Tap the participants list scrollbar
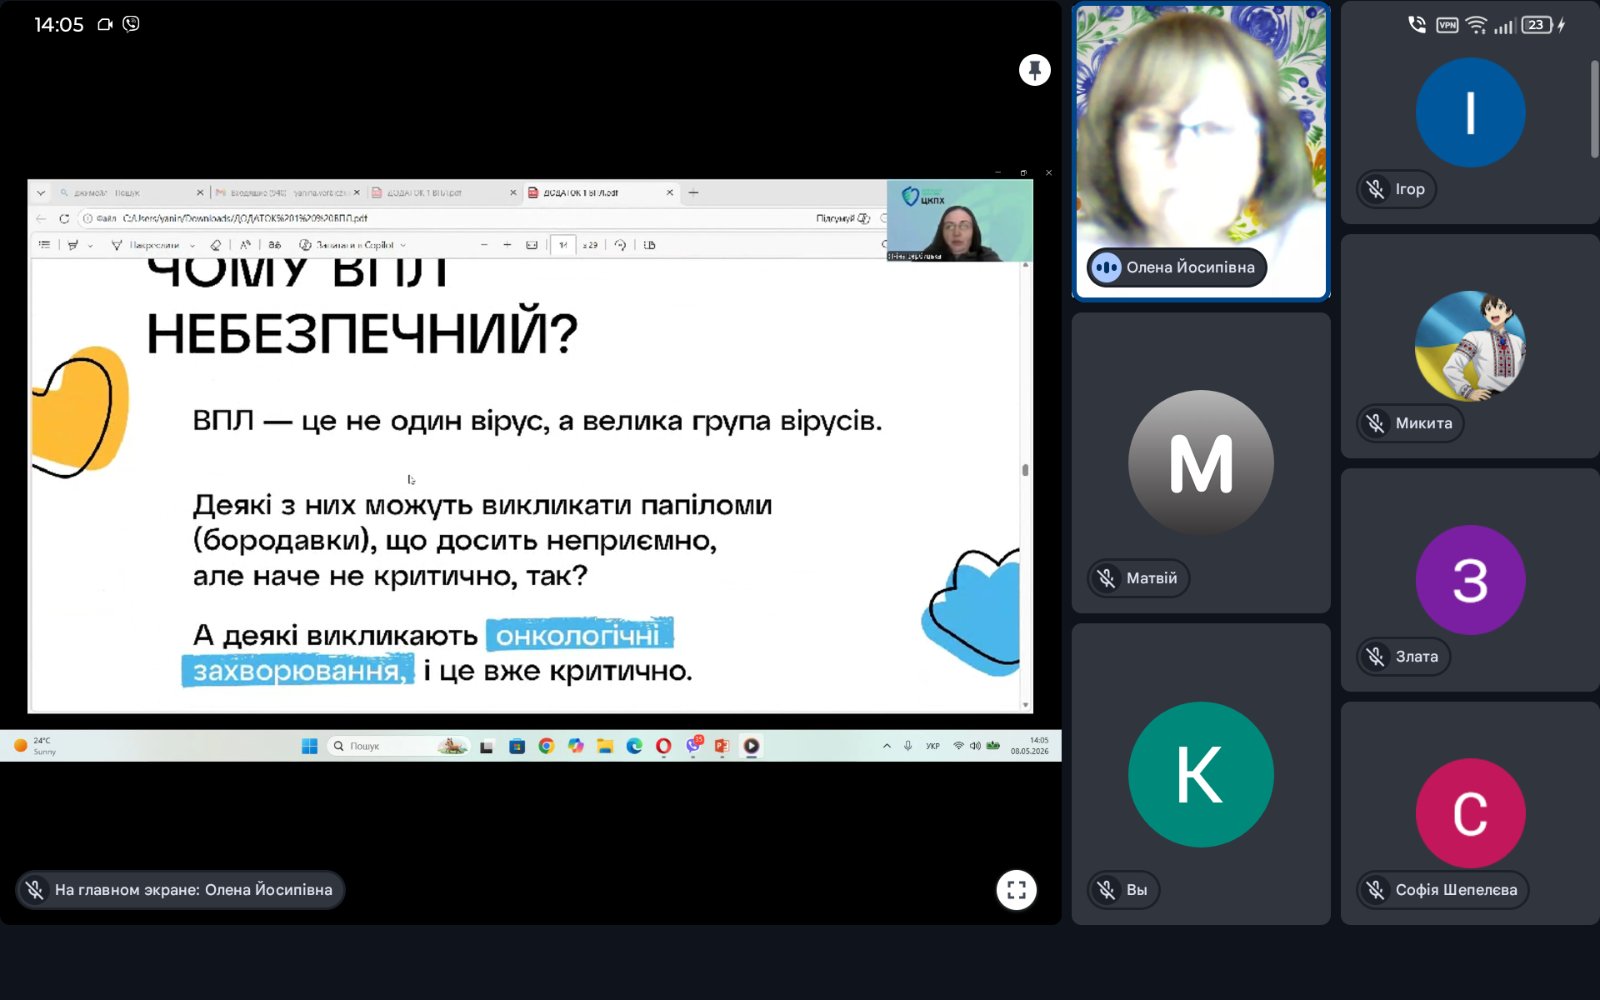The width and height of the screenshot is (1600, 1000). [1595, 108]
